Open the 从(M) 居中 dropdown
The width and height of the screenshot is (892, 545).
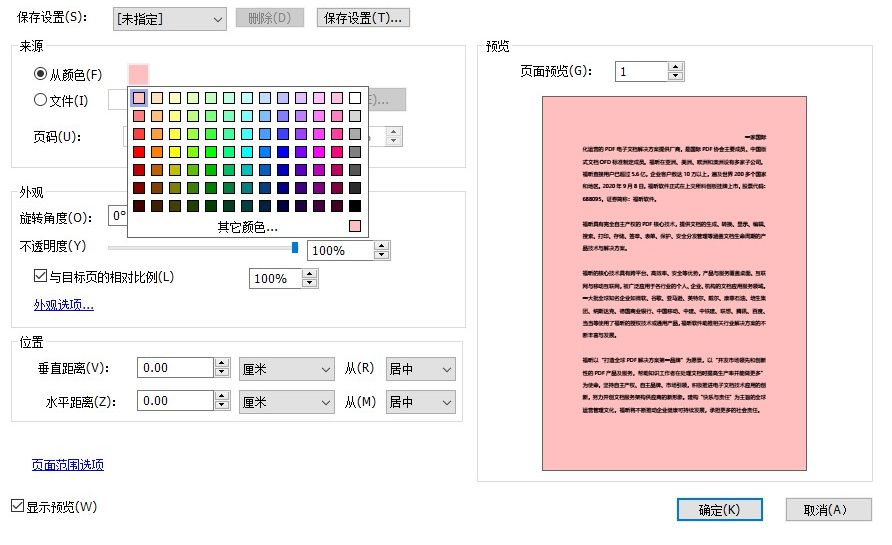click(420, 402)
